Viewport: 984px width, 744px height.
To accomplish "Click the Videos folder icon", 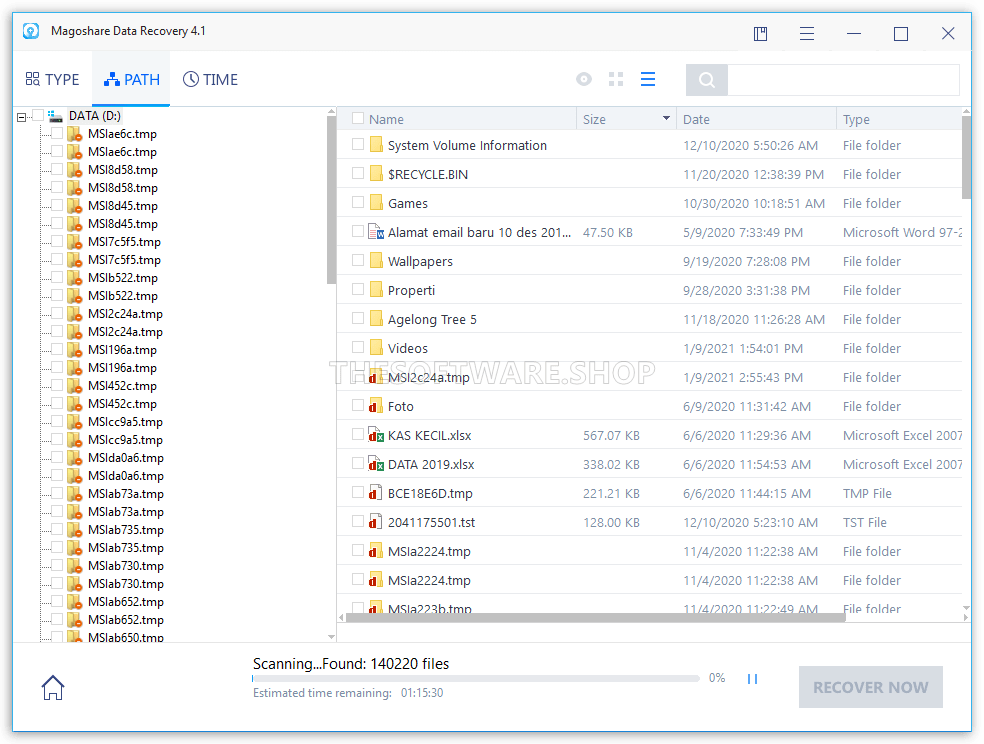I will (376, 348).
